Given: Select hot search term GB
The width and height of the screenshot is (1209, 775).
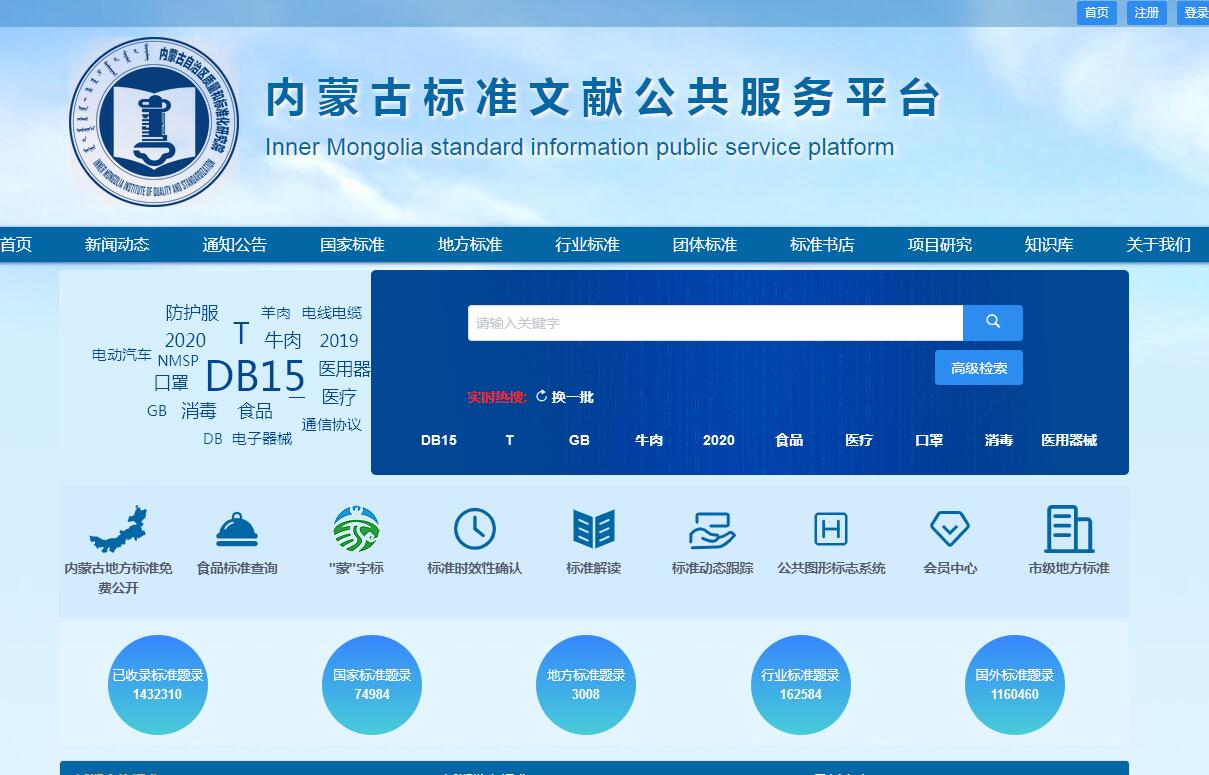Looking at the screenshot, I should pyautogui.click(x=579, y=440).
